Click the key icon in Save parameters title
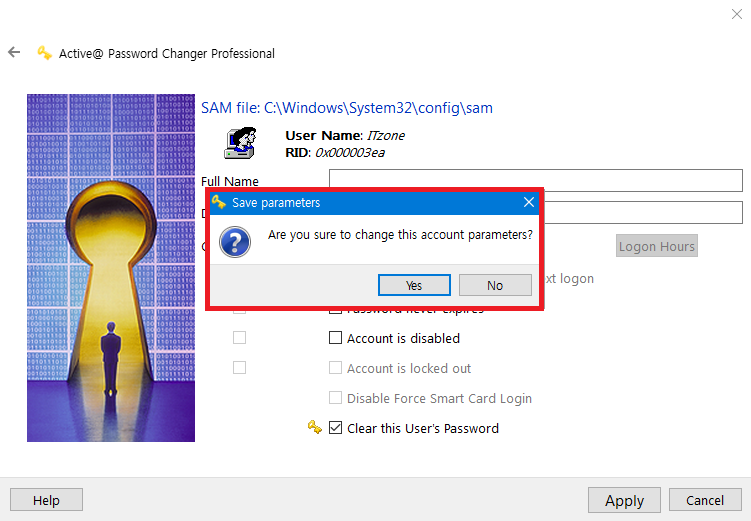 click(219, 202)
